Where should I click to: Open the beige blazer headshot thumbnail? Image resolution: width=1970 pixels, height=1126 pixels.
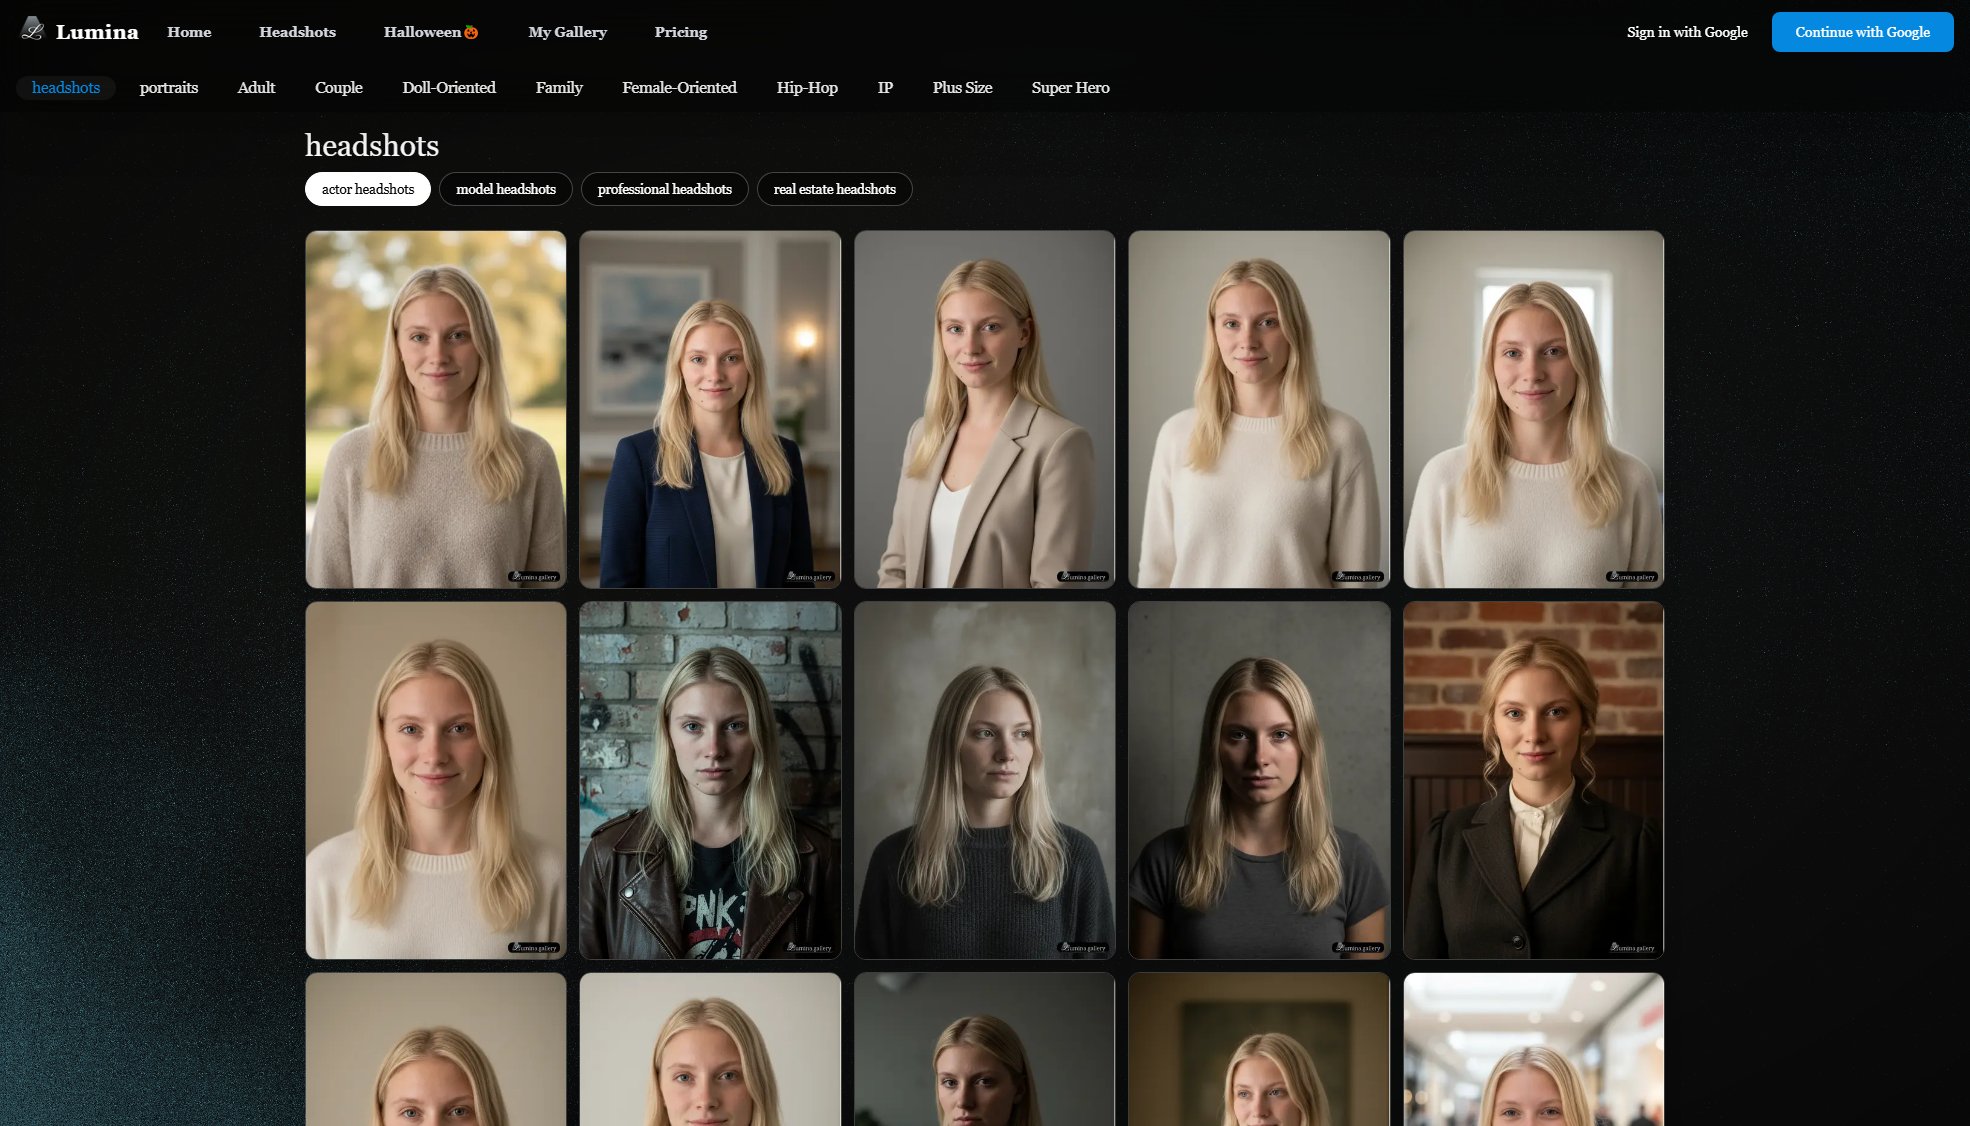tap(984, 409)
